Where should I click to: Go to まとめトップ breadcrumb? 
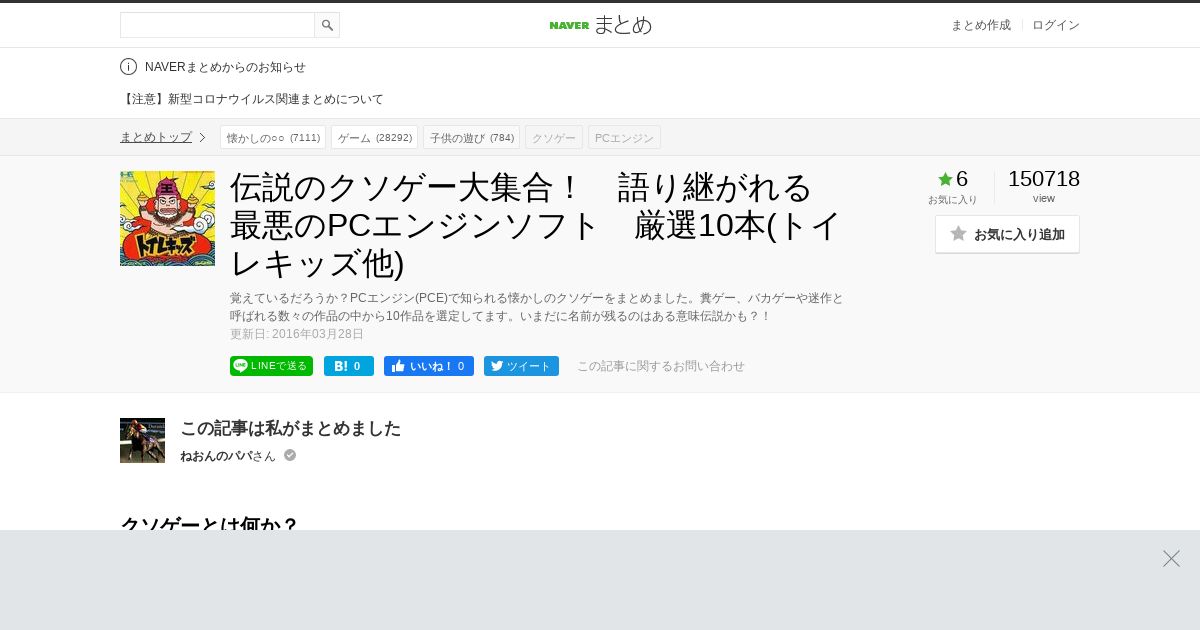pyautogui.click(x=156, y=137)
